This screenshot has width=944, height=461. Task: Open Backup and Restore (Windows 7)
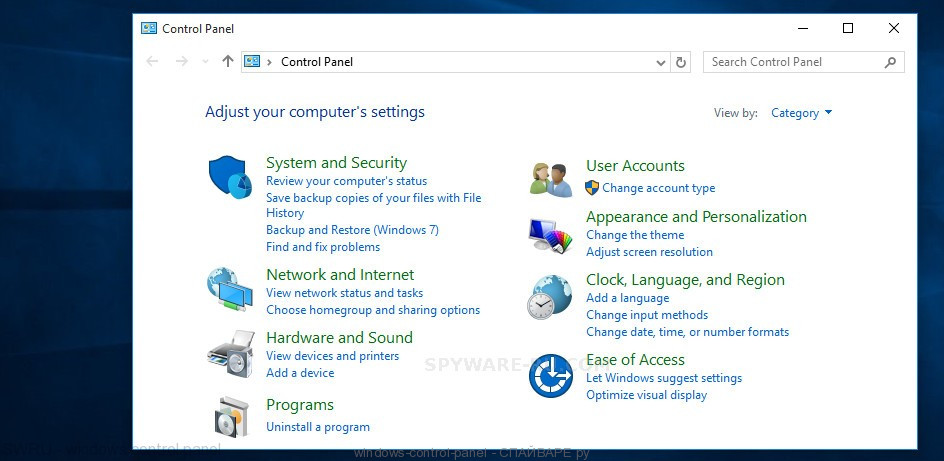[353, 230]
